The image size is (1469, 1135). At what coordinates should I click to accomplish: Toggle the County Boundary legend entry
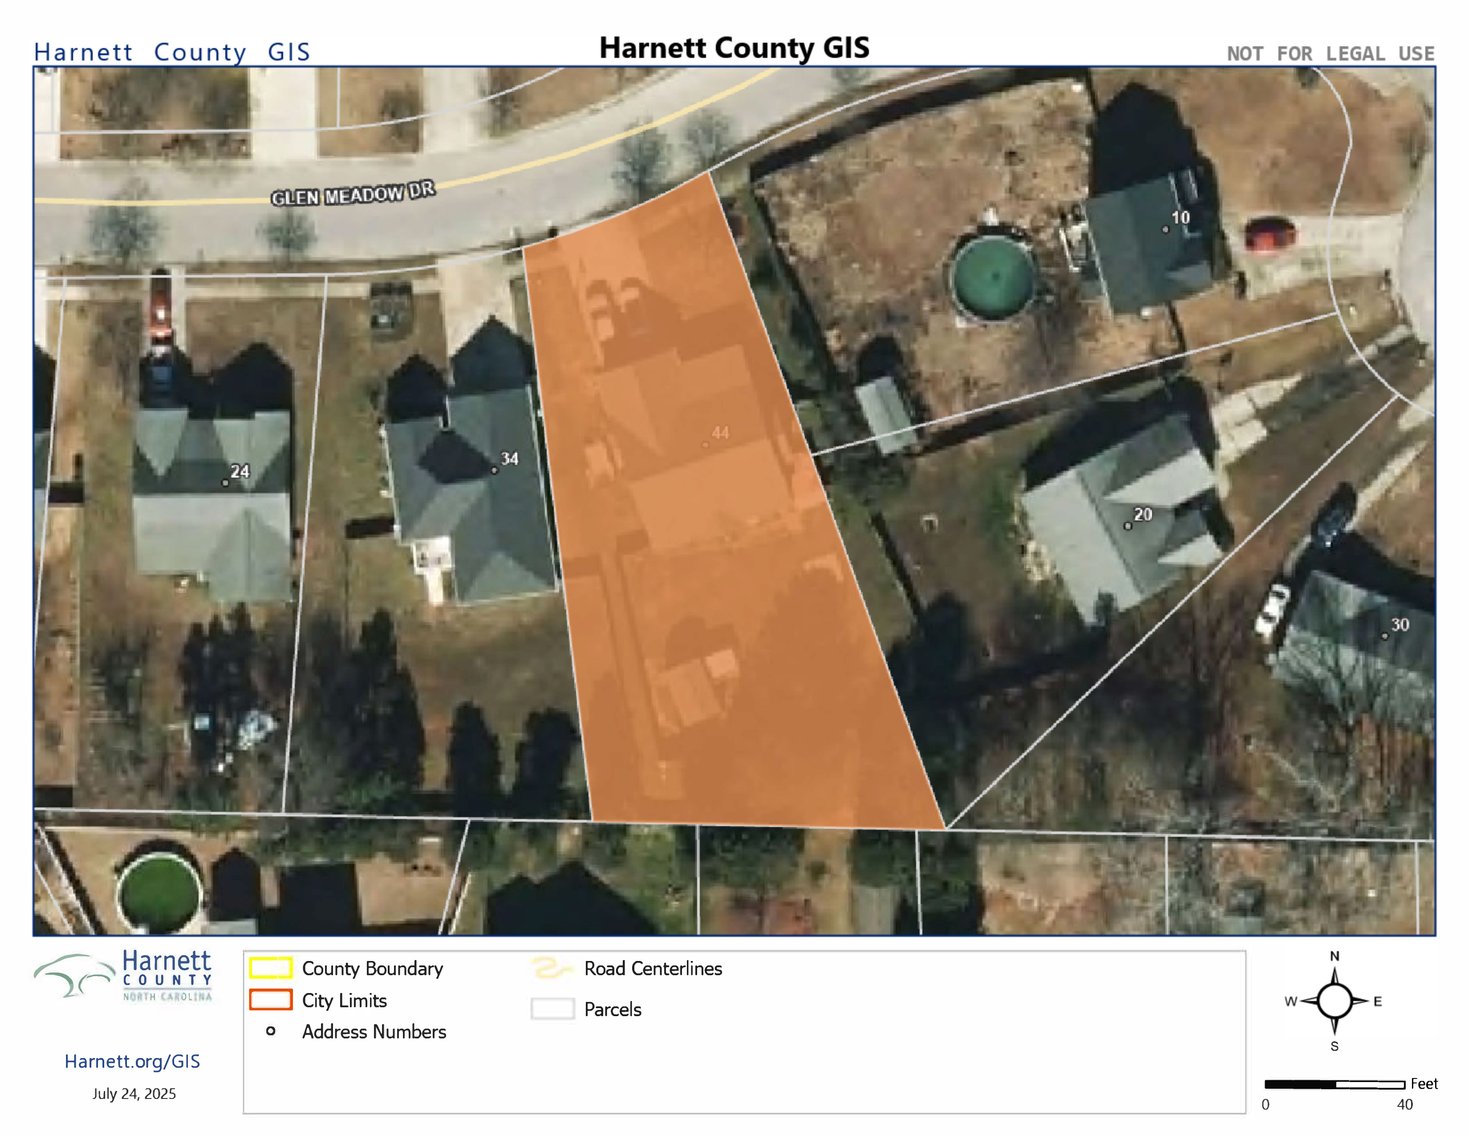(x=372, y=968)
